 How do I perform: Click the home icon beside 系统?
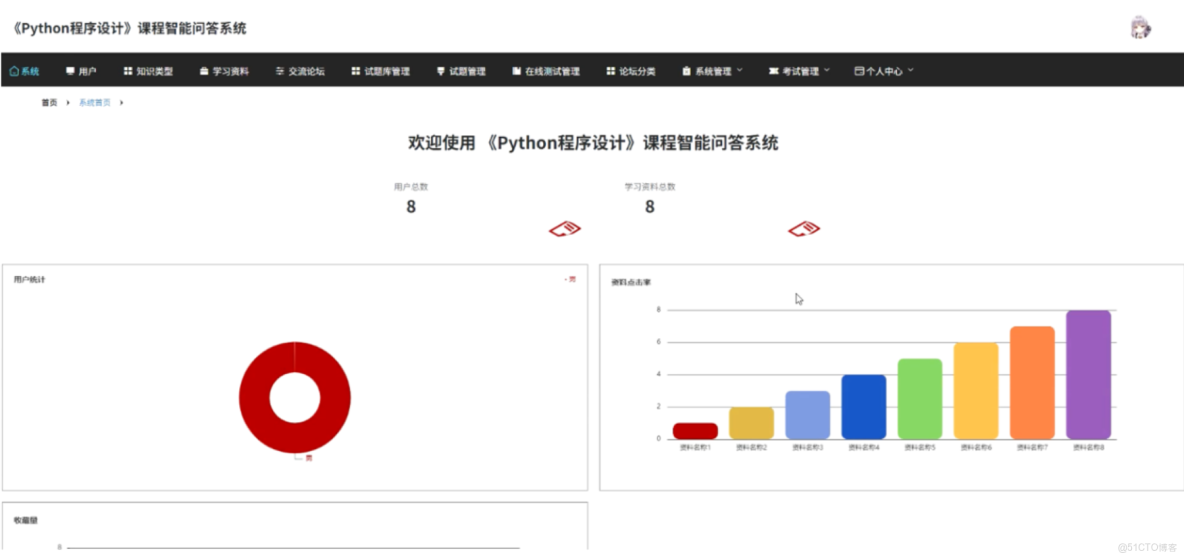14,72
